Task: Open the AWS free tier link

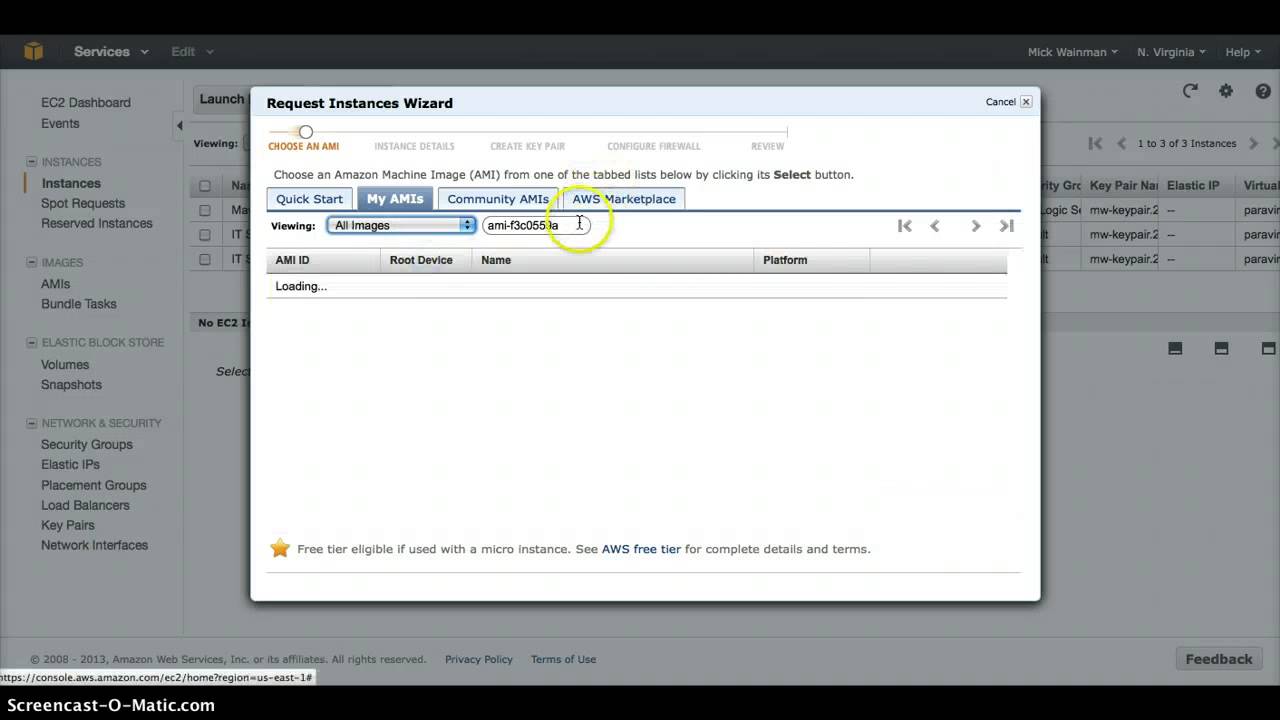Action: pos(641,549)
